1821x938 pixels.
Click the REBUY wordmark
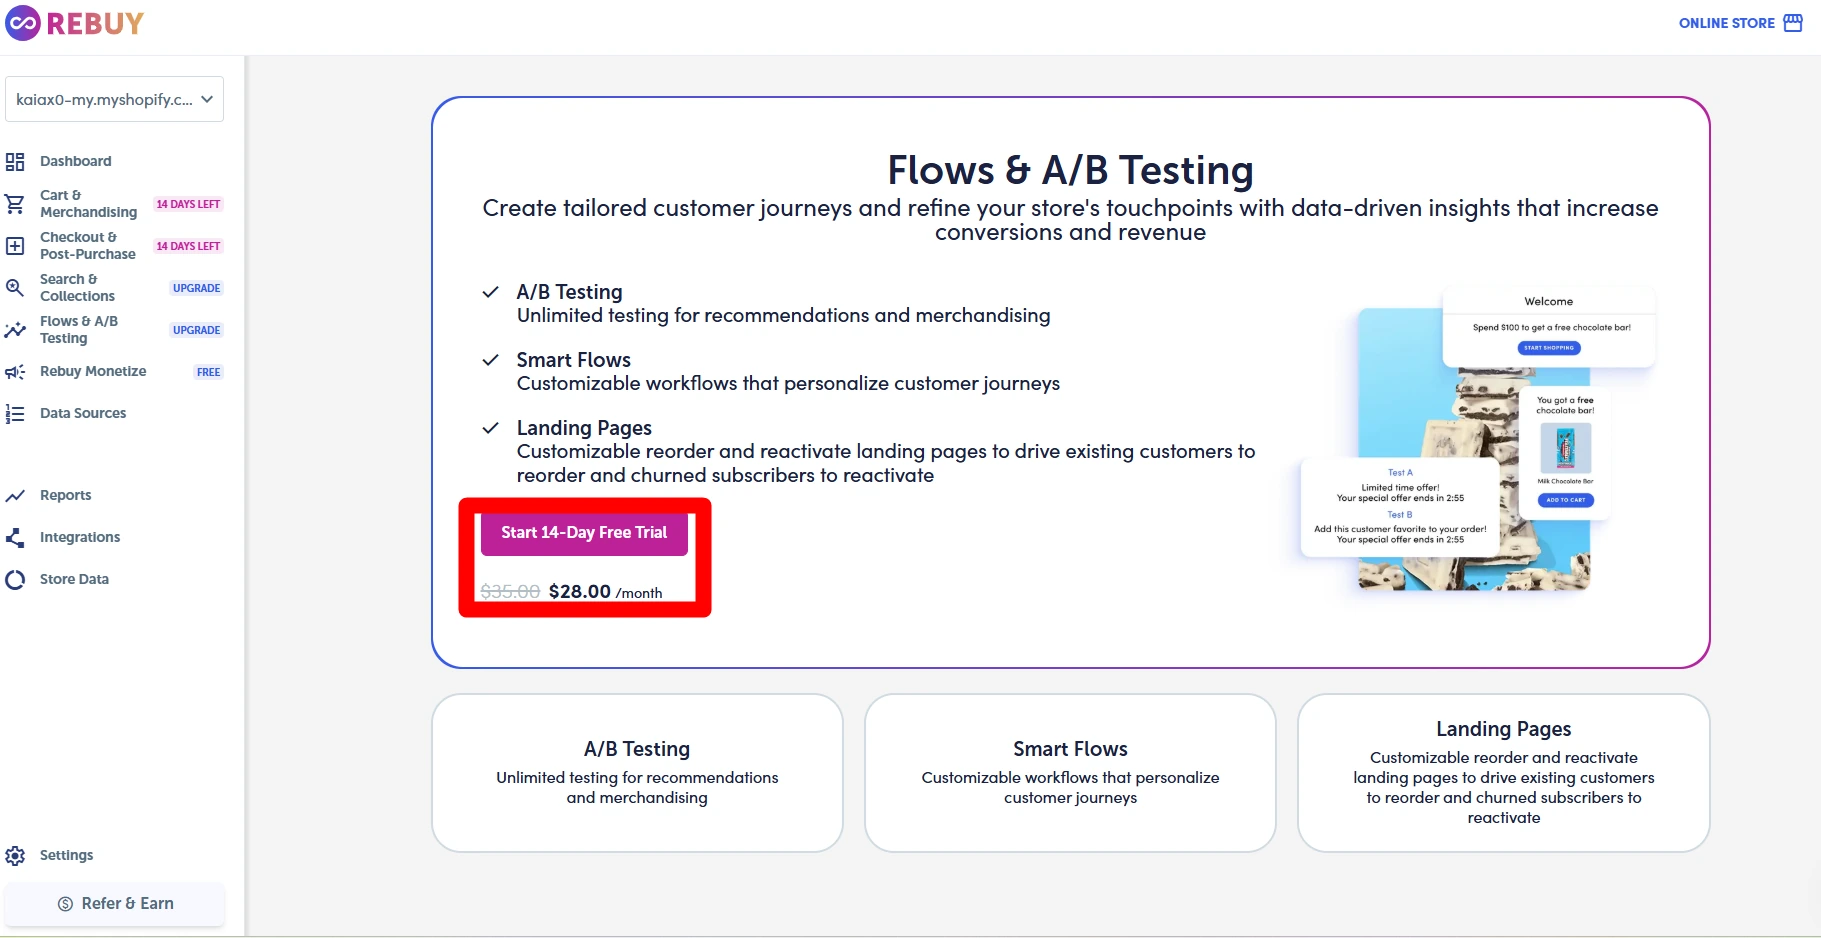click(x=95, y=23)
